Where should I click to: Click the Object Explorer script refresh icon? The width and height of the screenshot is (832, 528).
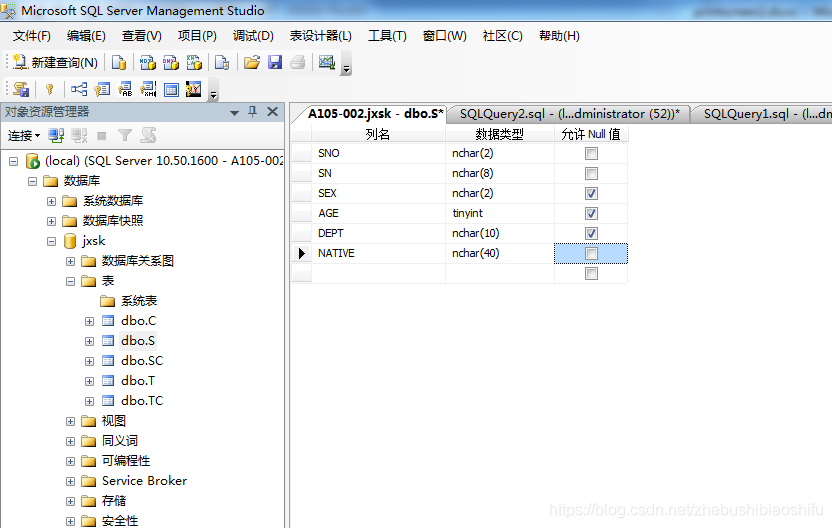tap(148, 136)
